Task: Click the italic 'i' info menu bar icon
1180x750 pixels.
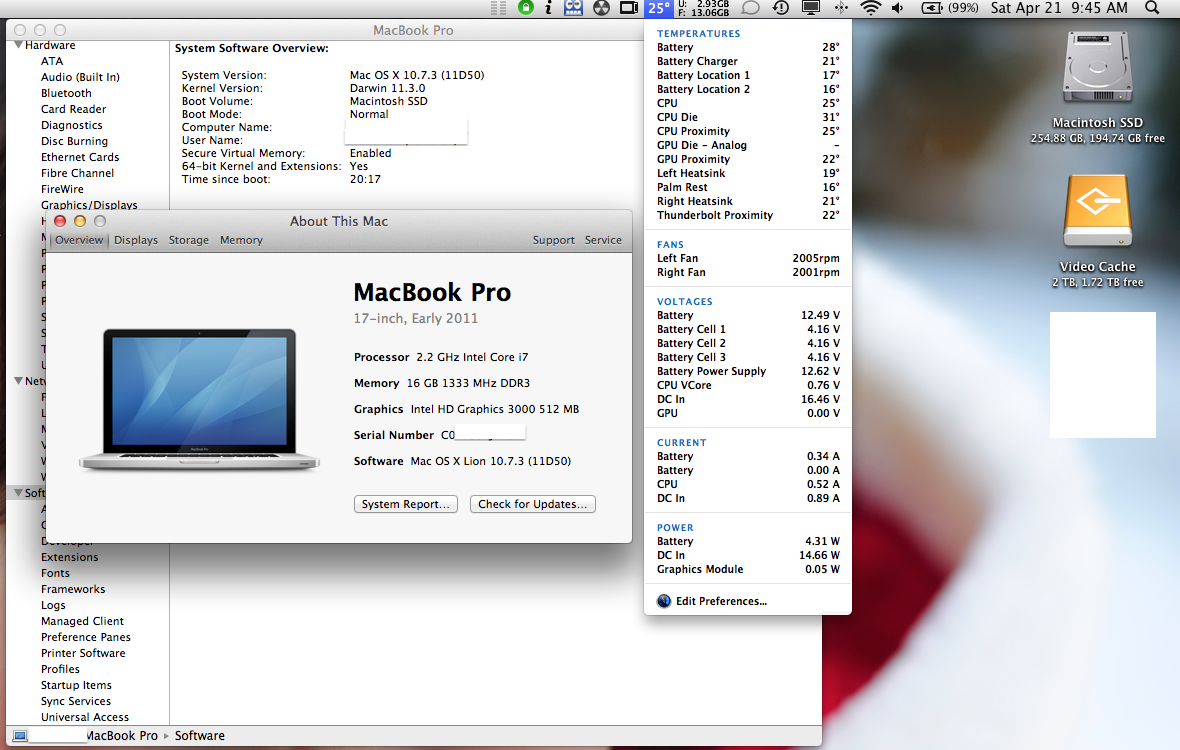Action: 549,8
